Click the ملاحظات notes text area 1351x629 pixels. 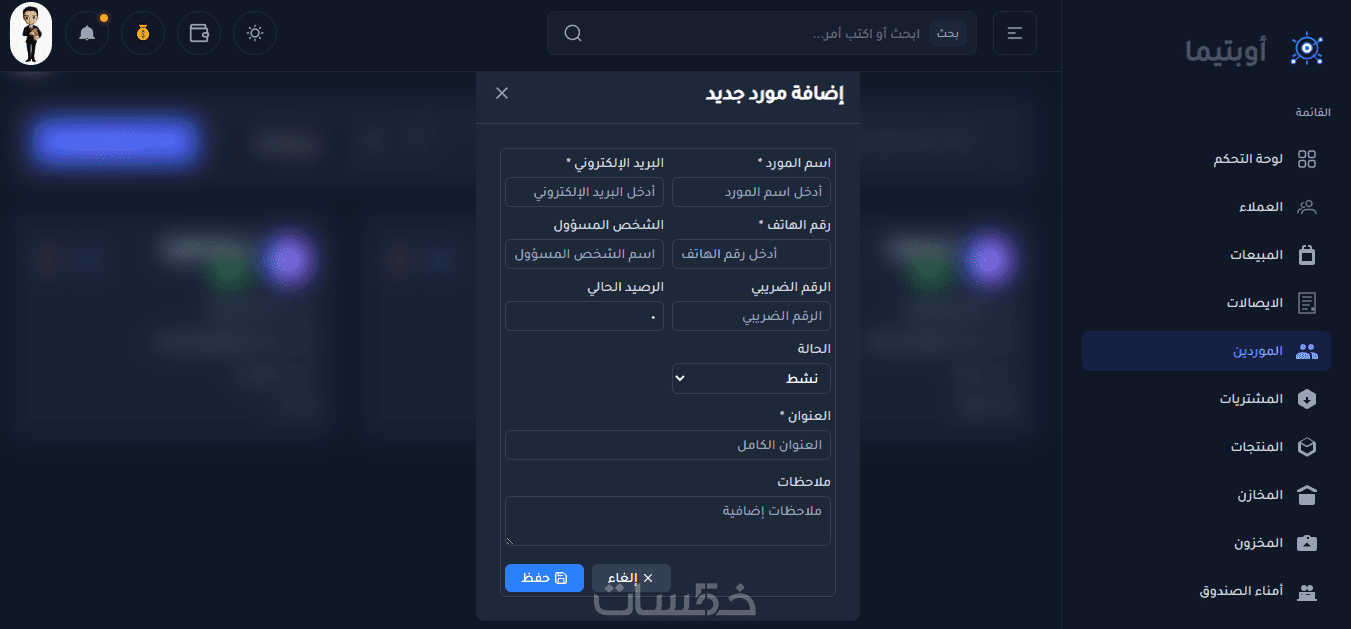(x=668, y=521)
